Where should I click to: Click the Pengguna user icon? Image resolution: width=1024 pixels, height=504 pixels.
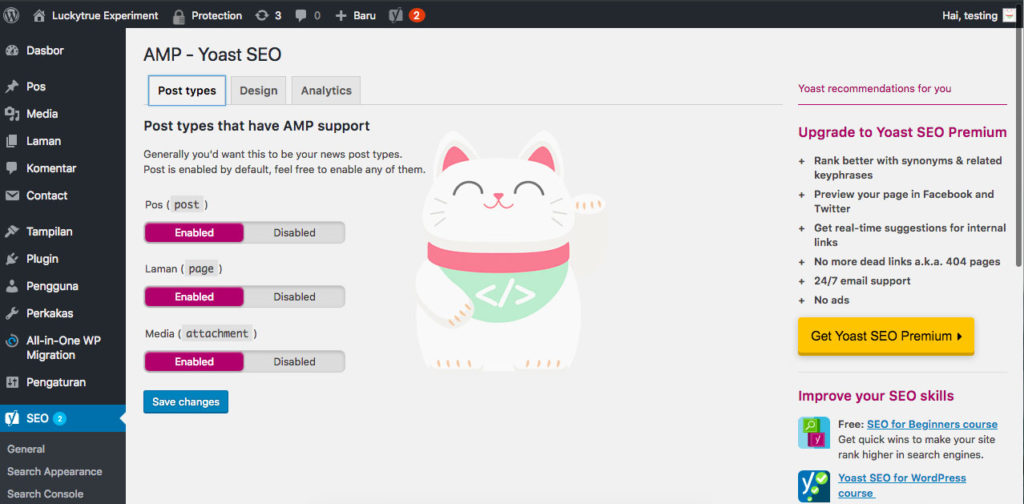pos(12,287)
